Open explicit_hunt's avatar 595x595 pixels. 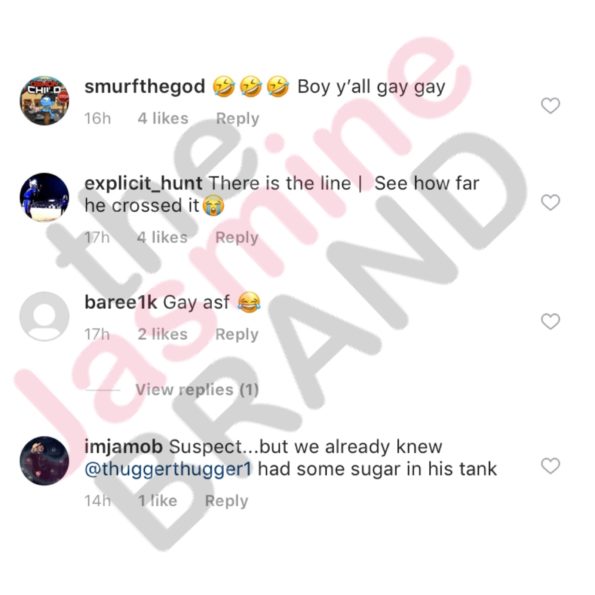(44, 197)
